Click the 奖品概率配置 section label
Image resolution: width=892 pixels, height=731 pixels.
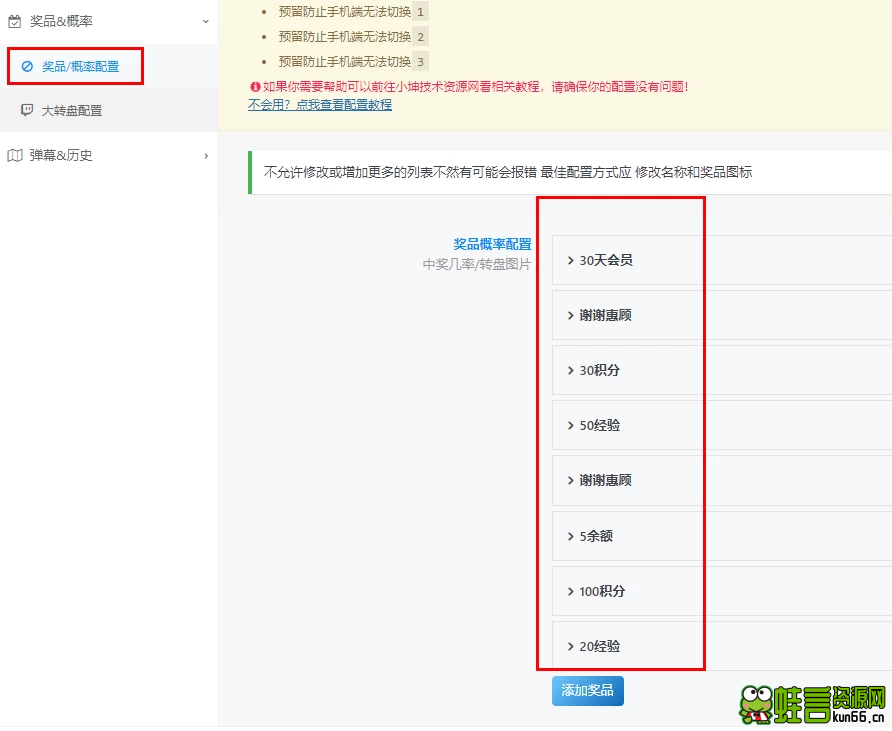point(492,244)
